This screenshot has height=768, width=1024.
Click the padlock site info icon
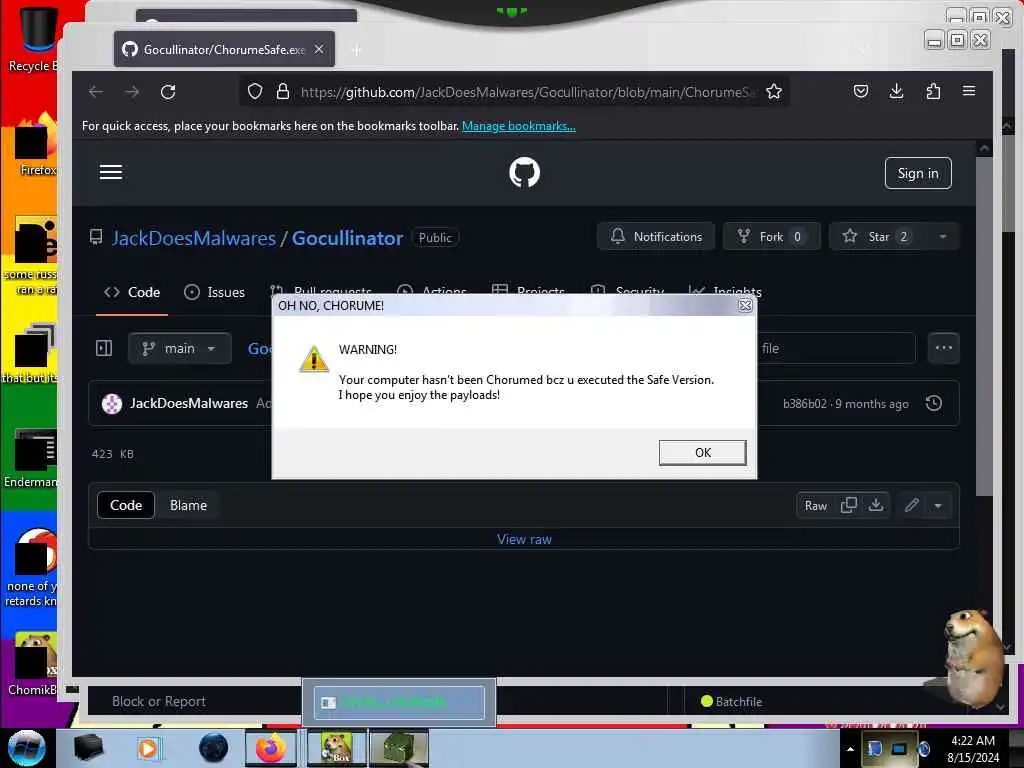coord(282,91)
